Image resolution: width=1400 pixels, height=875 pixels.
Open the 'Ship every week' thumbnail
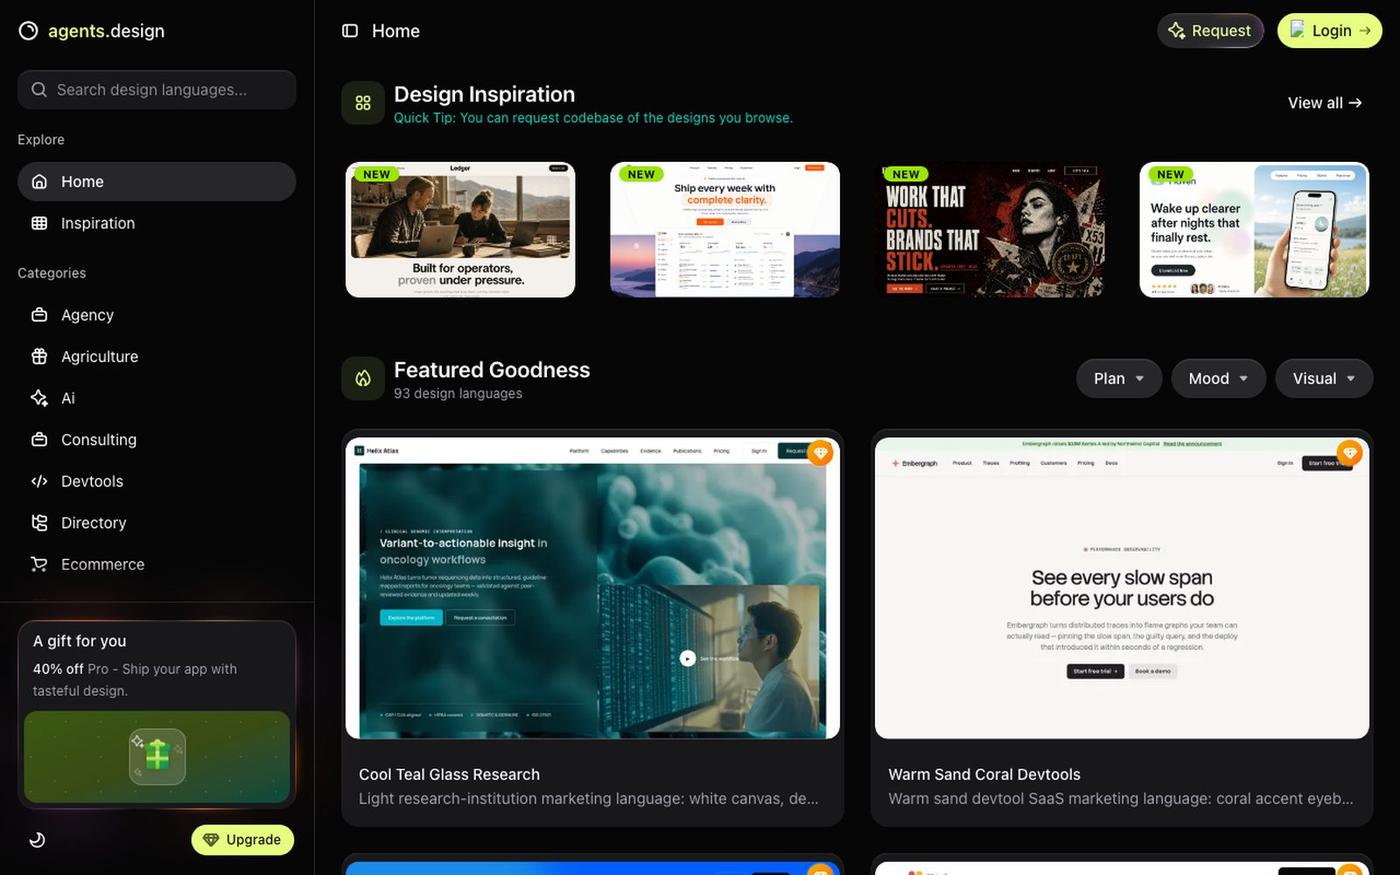click(x=725, y=230)
